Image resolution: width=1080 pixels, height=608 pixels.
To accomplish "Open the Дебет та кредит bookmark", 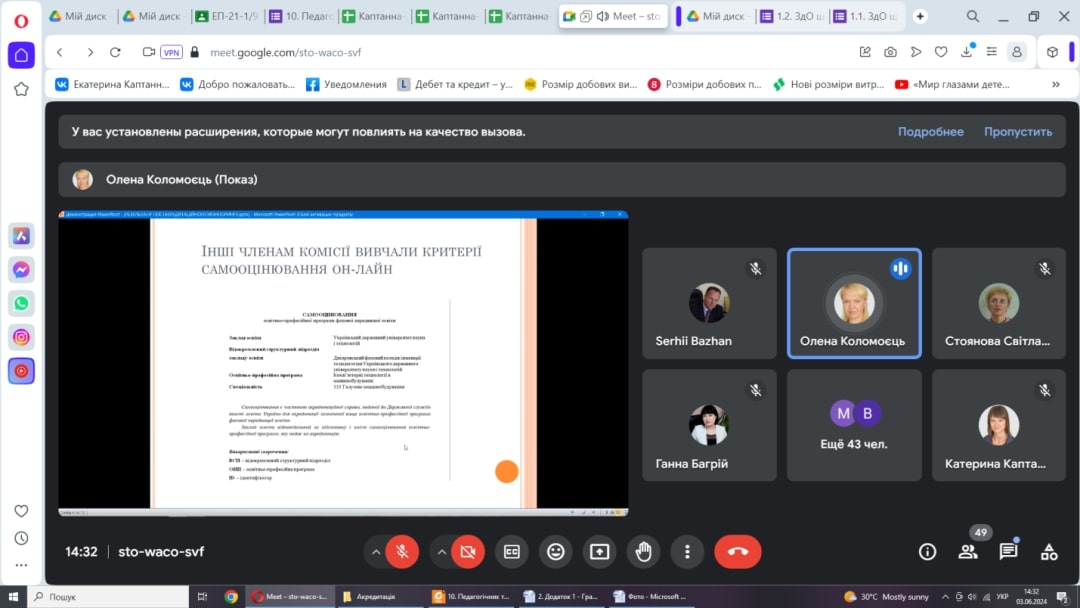I will (x=455, y=84).
